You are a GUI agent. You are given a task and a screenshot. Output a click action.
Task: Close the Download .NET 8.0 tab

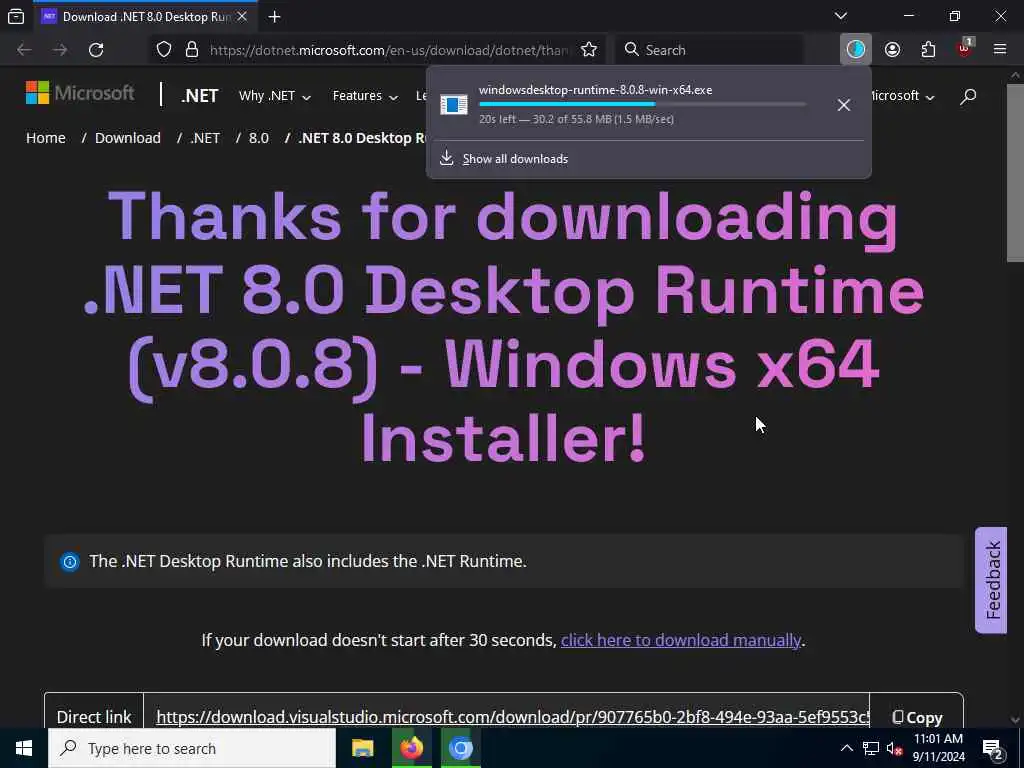point(242,16)
